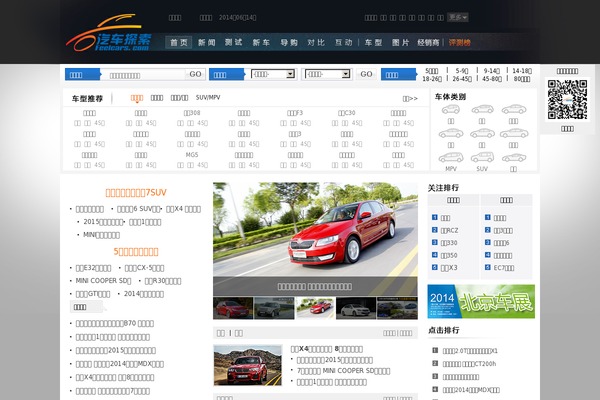Viewport: 600px width, 400px height.
Task: Open the model link ending in 308
Action: point(192,113)
